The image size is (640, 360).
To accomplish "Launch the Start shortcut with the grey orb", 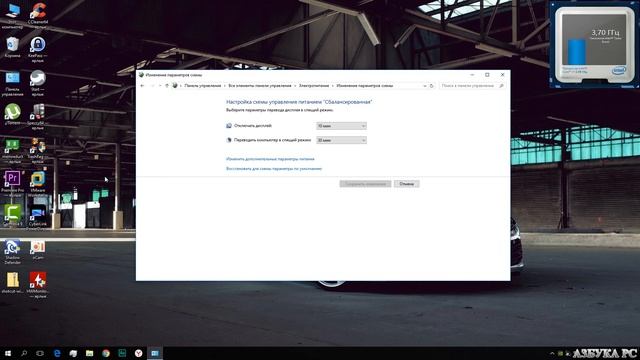I will click(38, 83).
